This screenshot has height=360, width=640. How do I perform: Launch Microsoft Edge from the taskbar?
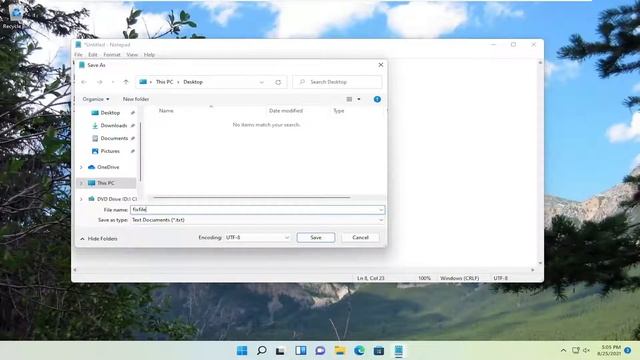pos(360,351)
